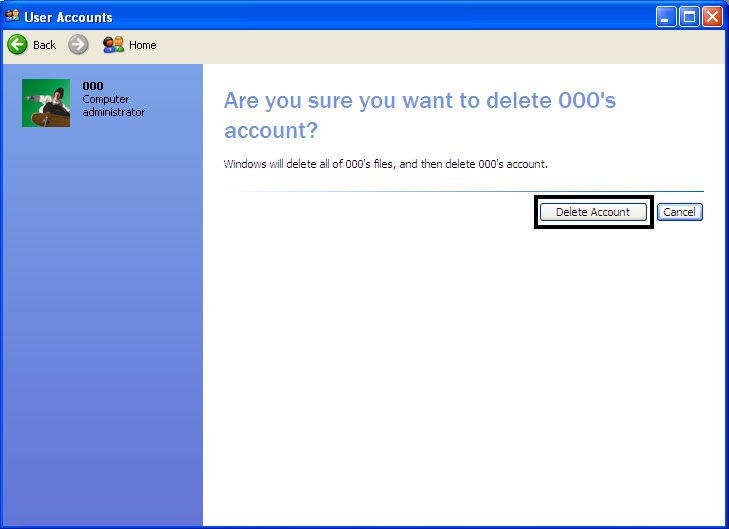Open the Home users icon

(x=113, y=45)
